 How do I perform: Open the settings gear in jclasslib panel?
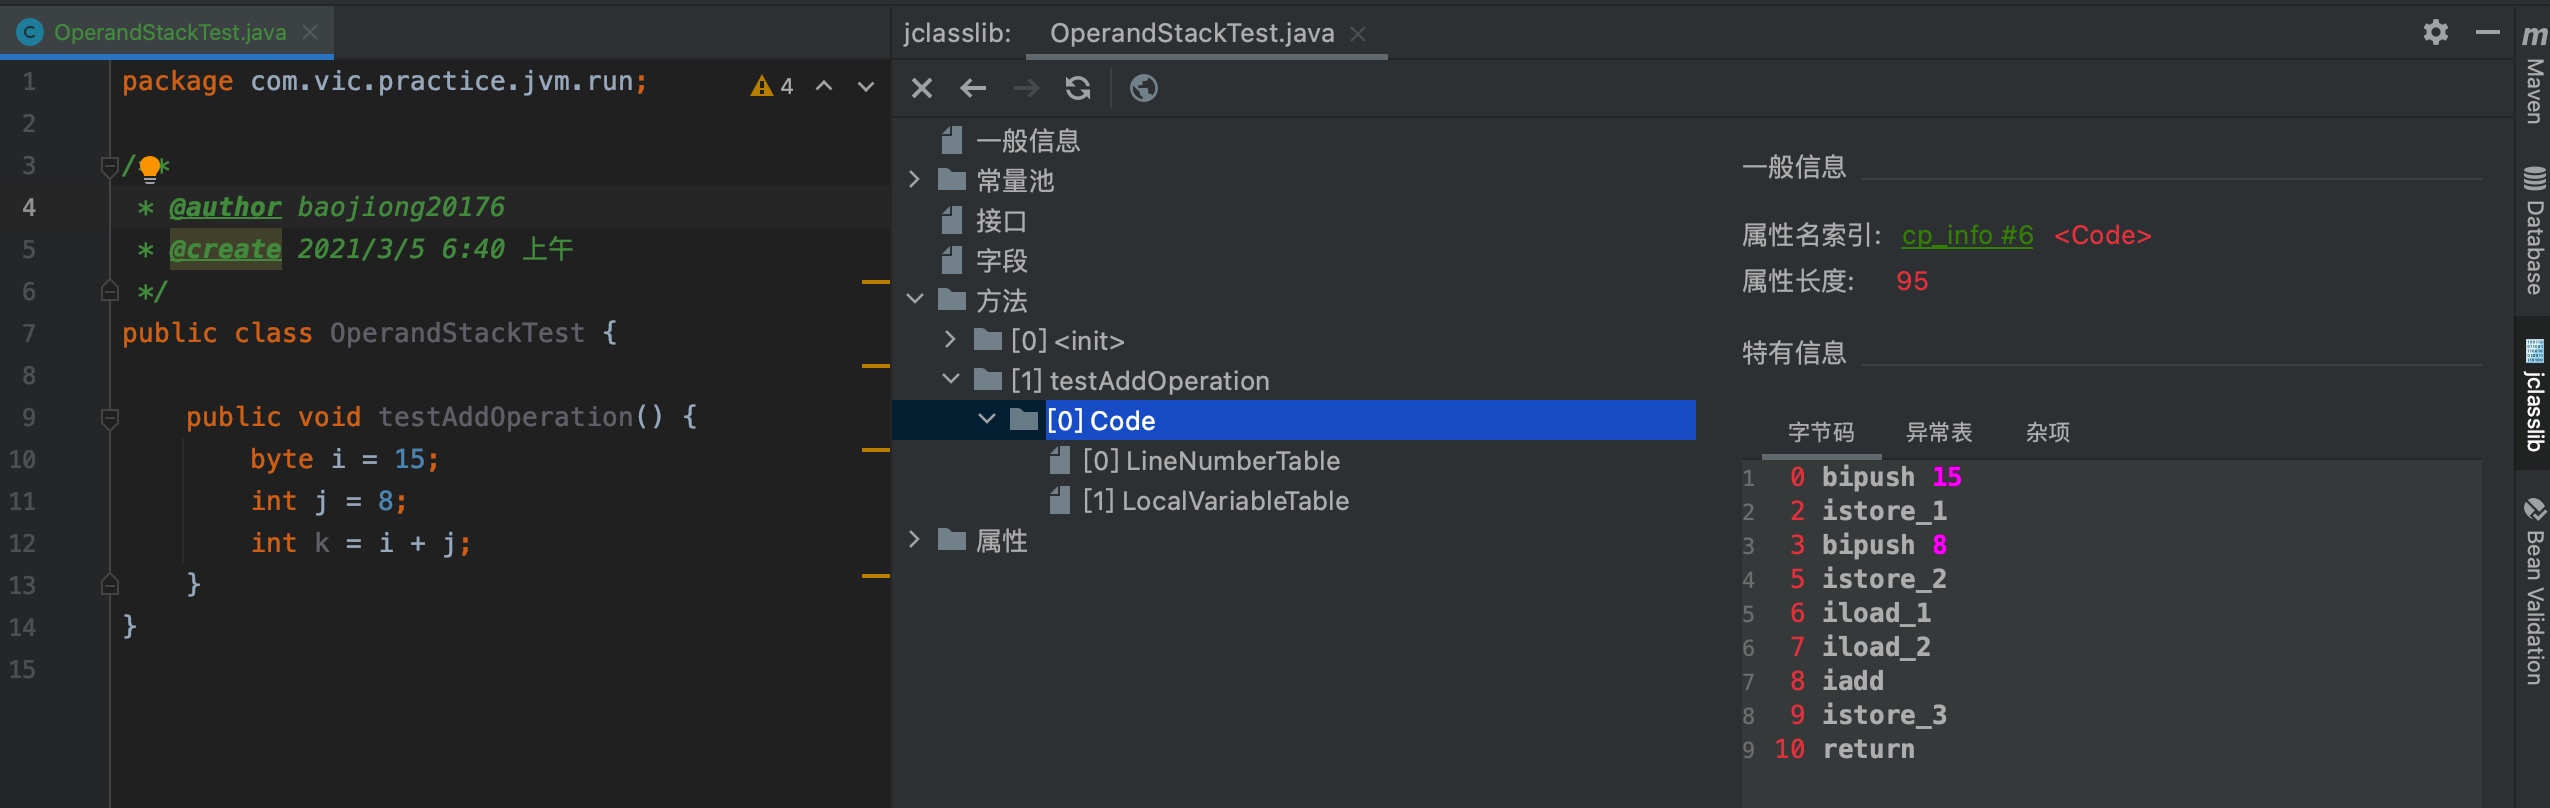(2435, 32)
